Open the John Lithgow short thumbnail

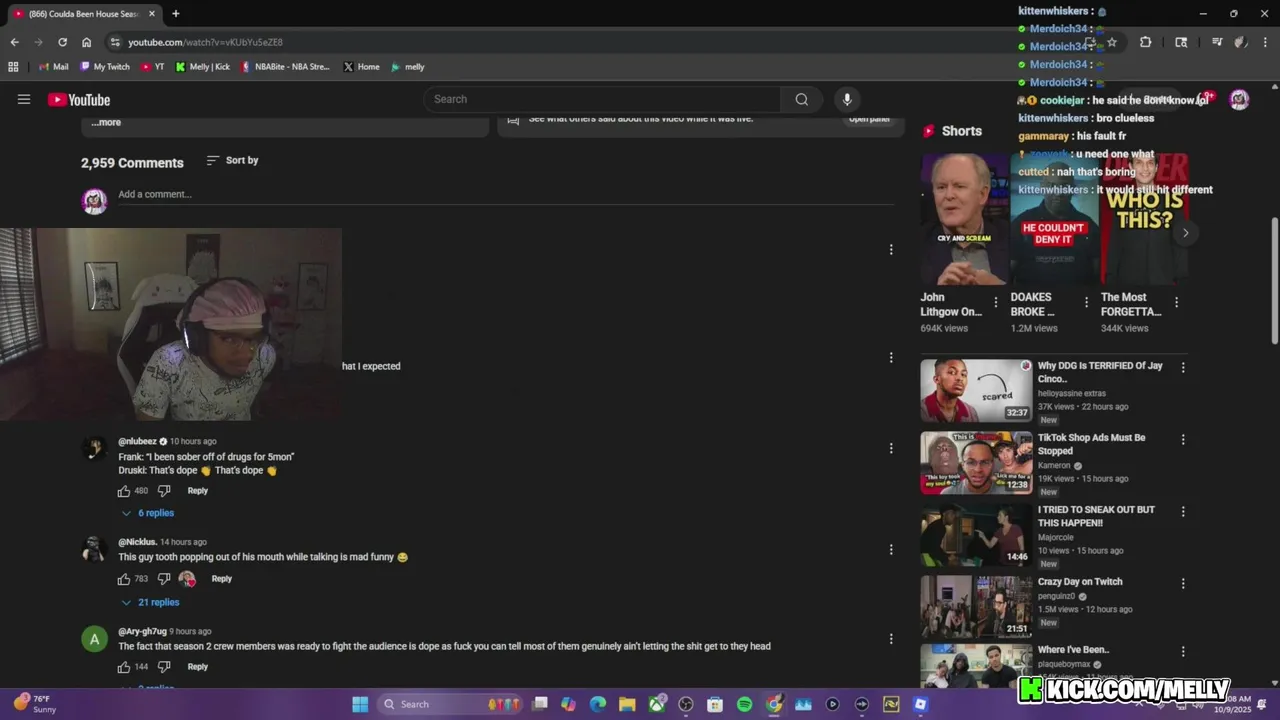pyautogui.click(x=965, y=218)
